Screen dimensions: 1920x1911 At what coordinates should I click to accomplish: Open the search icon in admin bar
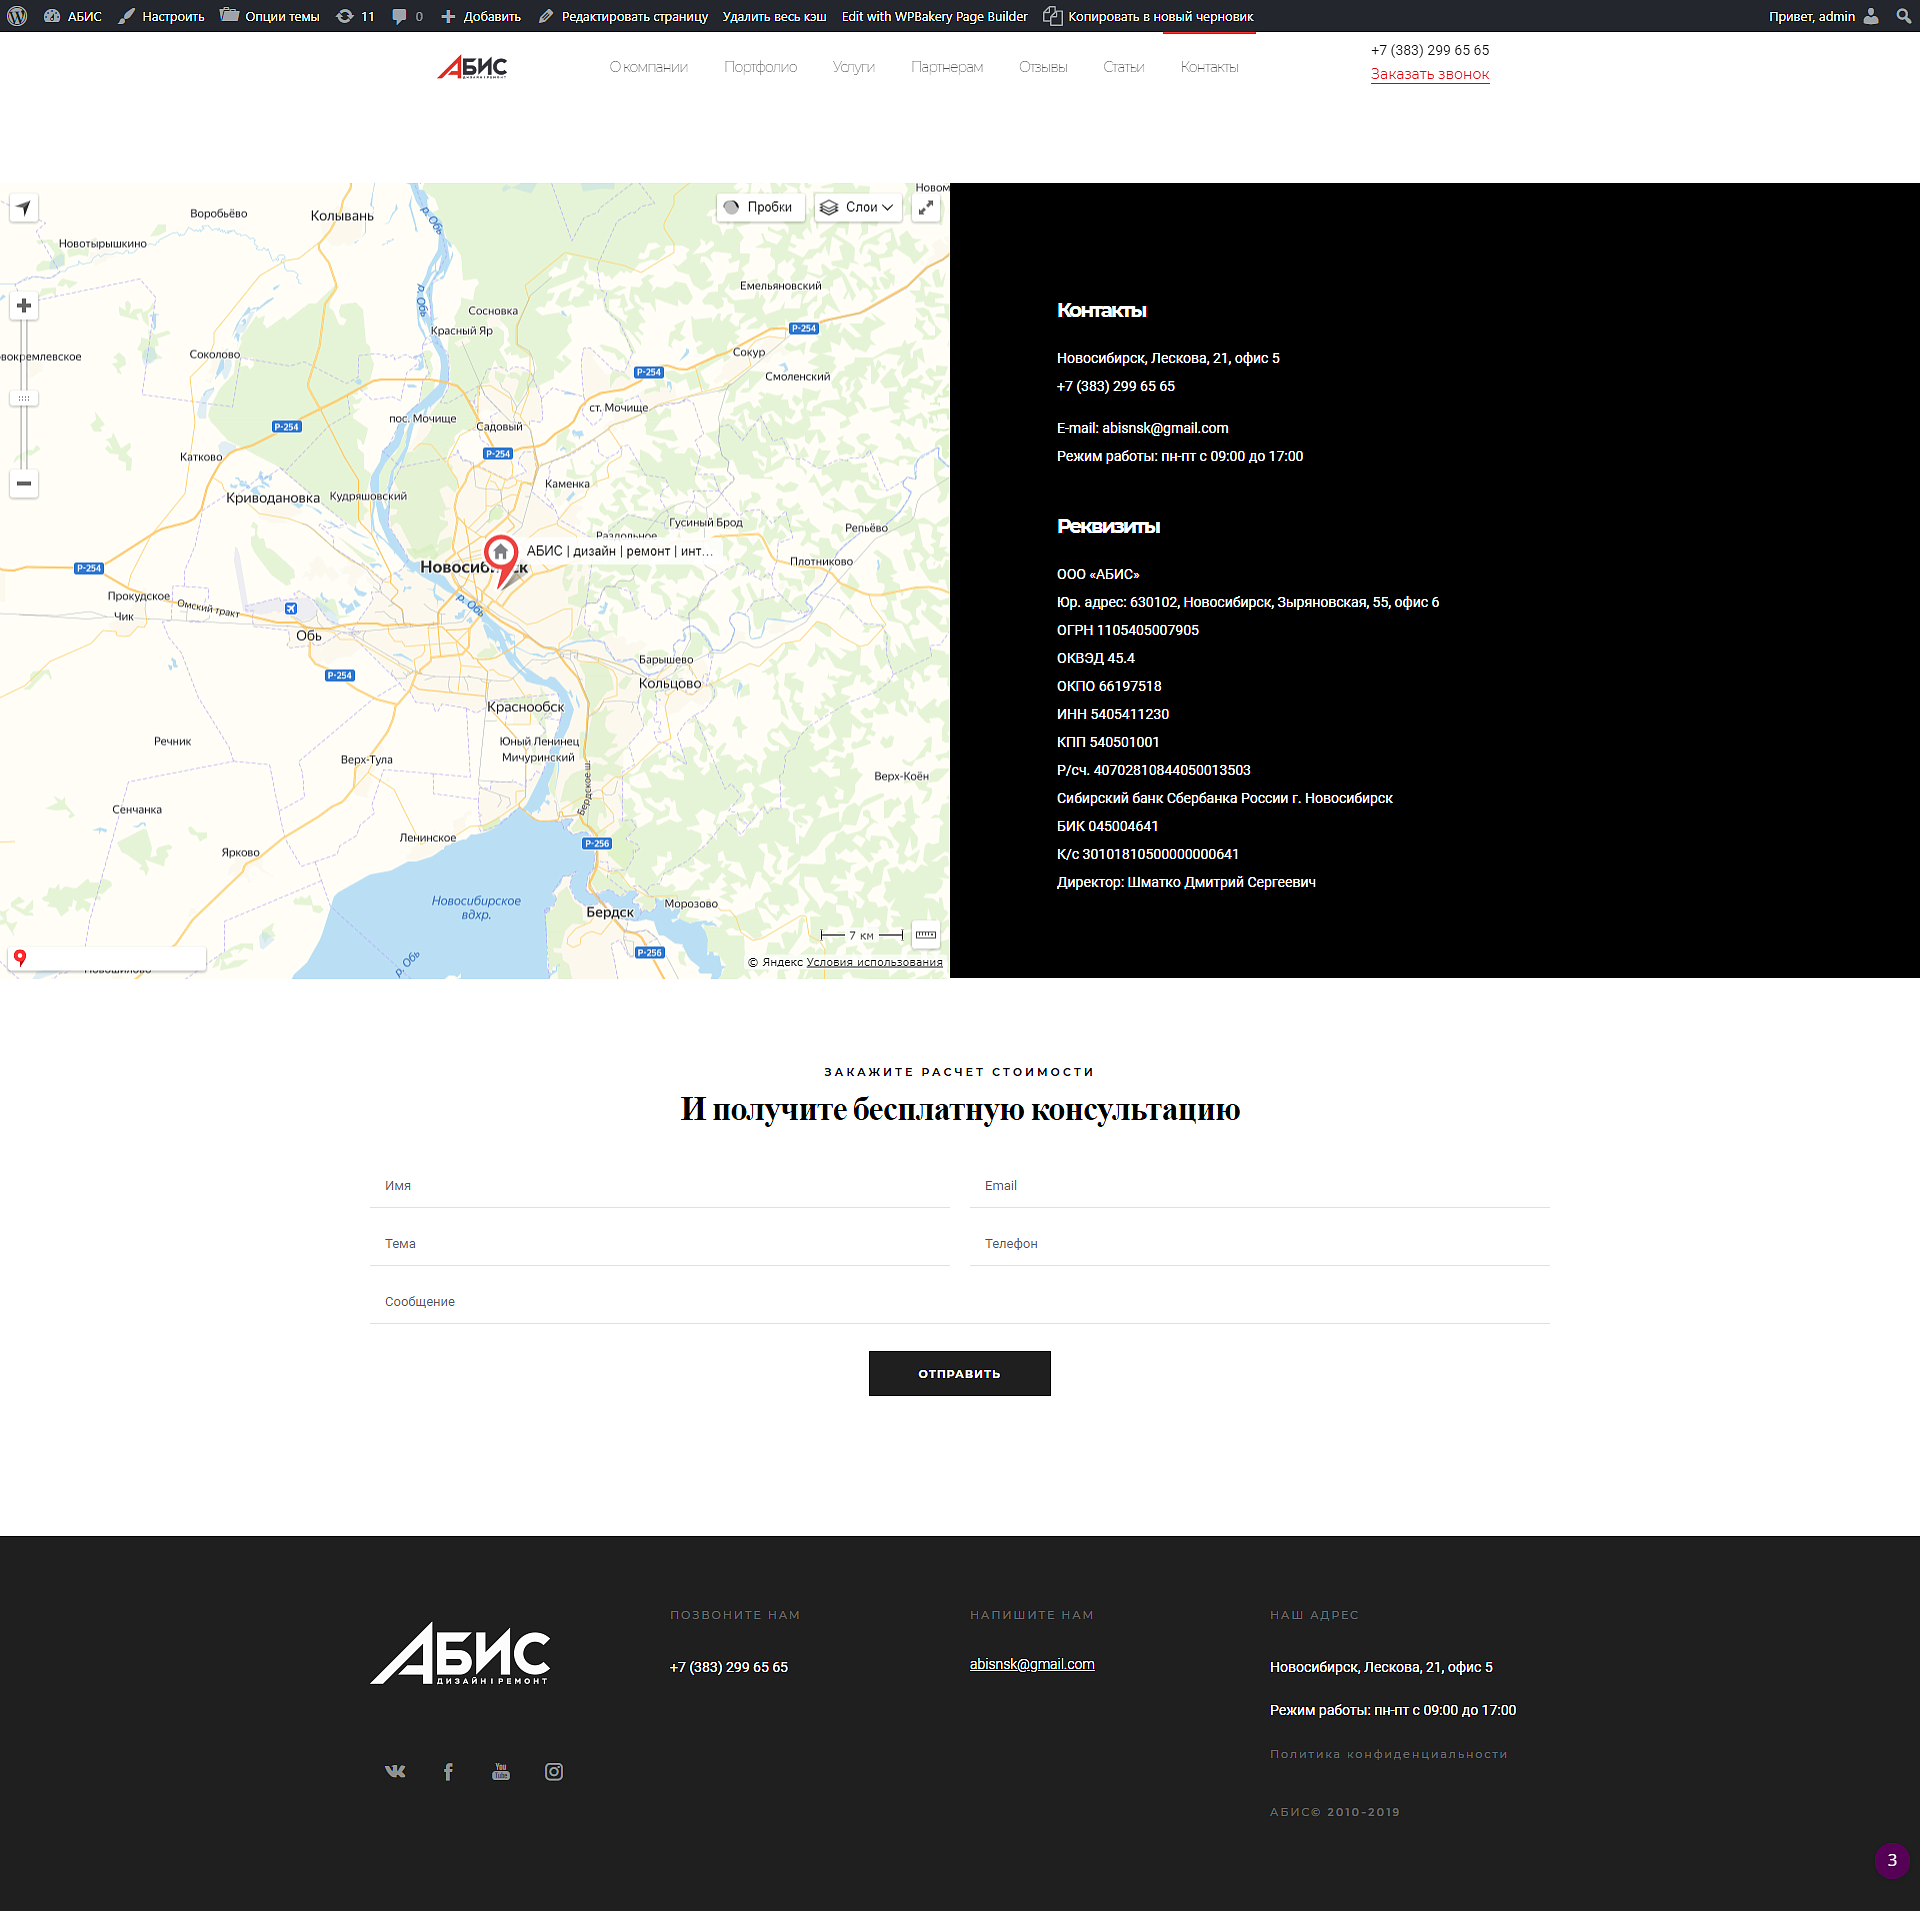1902,16
